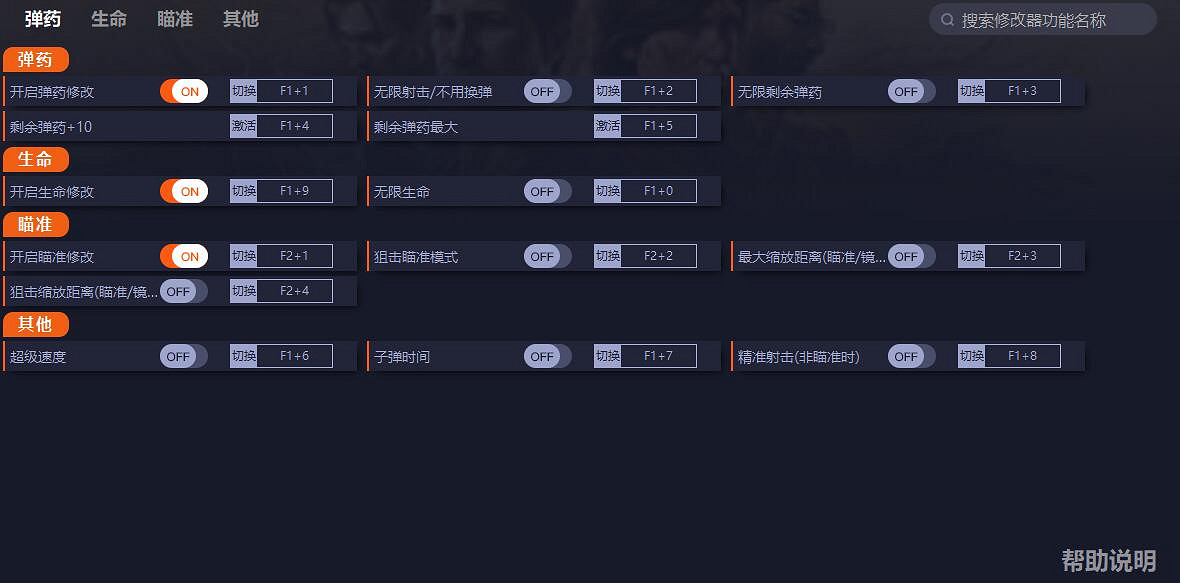Disable the 开启弹药修改 toggle
This screenshot has width=1180, height=583.
[x=185, y=90]
